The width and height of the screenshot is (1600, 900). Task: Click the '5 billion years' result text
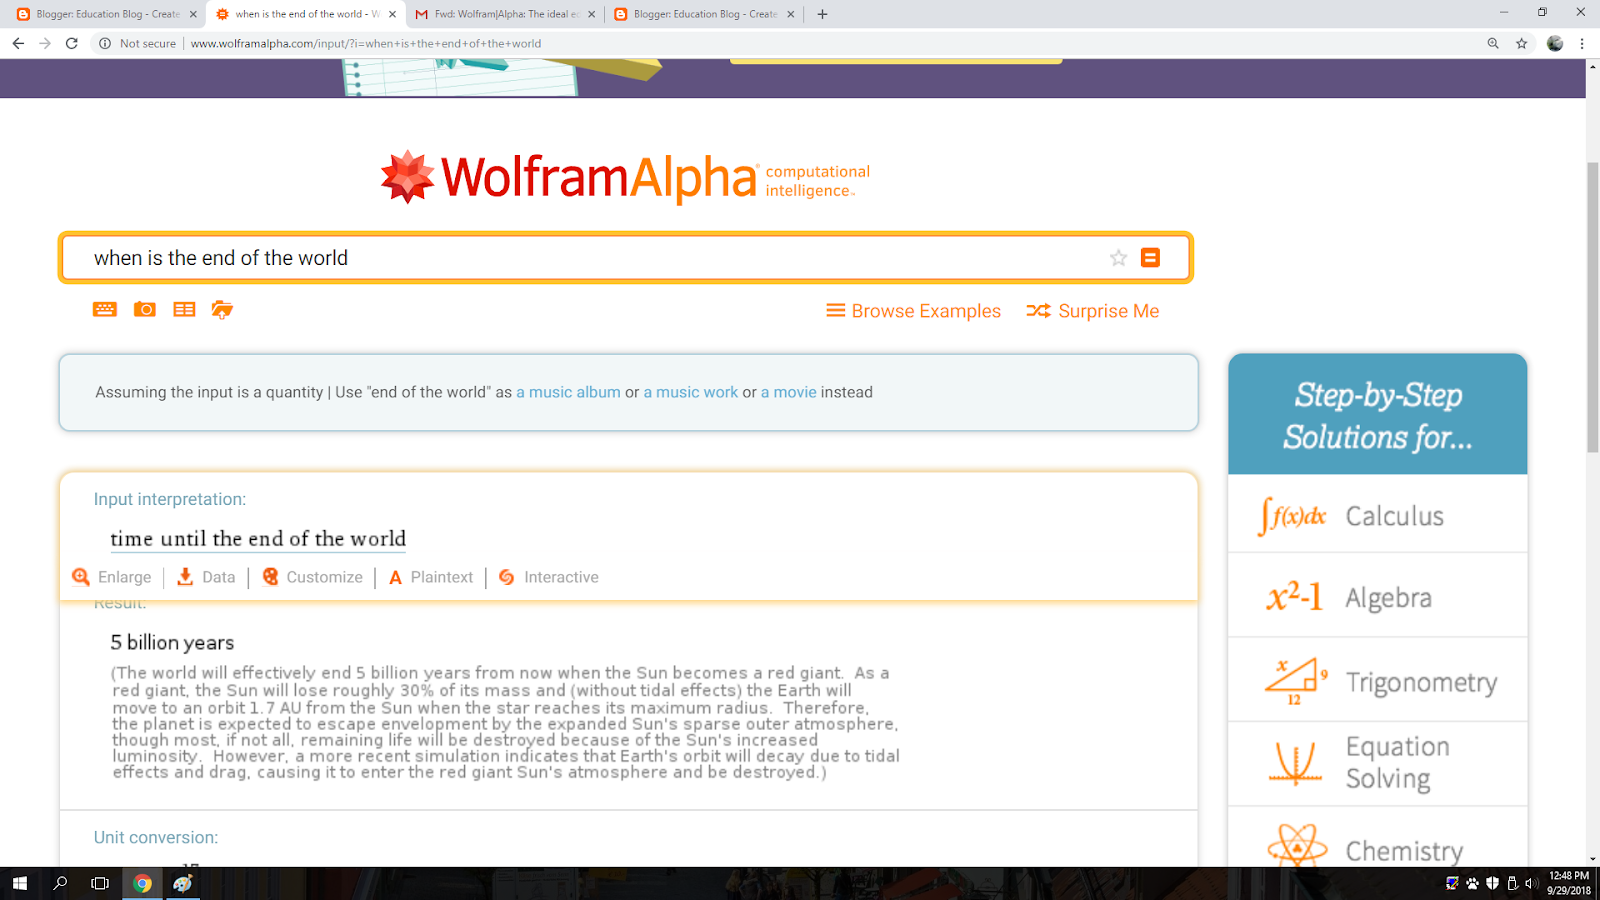(x=172, y=643)
